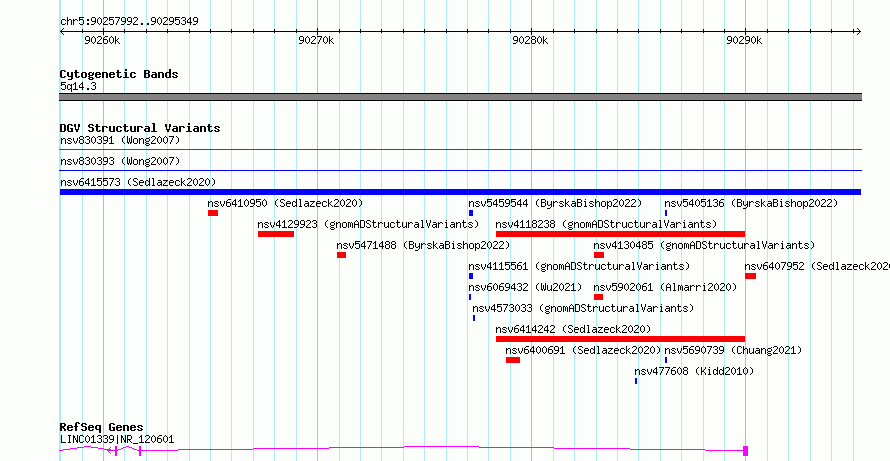Screen dimensions: 890x461
Task: Open the nsv4115561 (gnomADStructuralVariants) label
Action: pyautogui.click(x=579, y=266)
